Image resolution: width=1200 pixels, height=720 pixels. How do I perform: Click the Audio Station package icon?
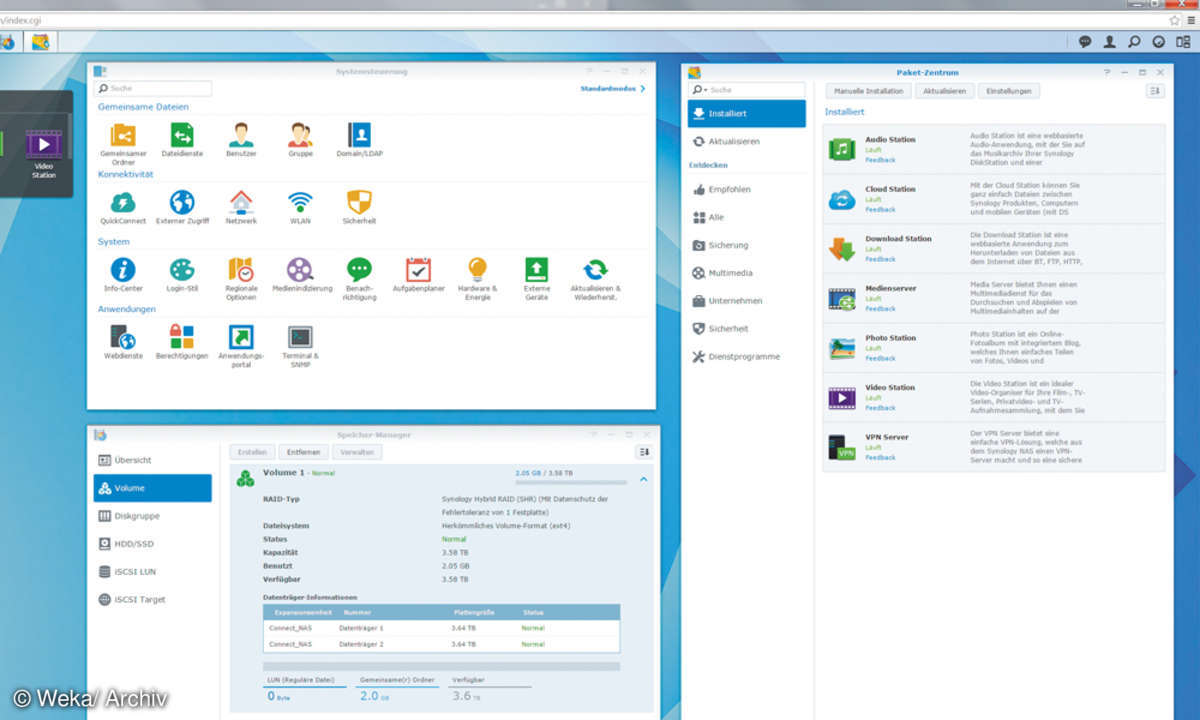pyautogui.click(x=842, y=149)
